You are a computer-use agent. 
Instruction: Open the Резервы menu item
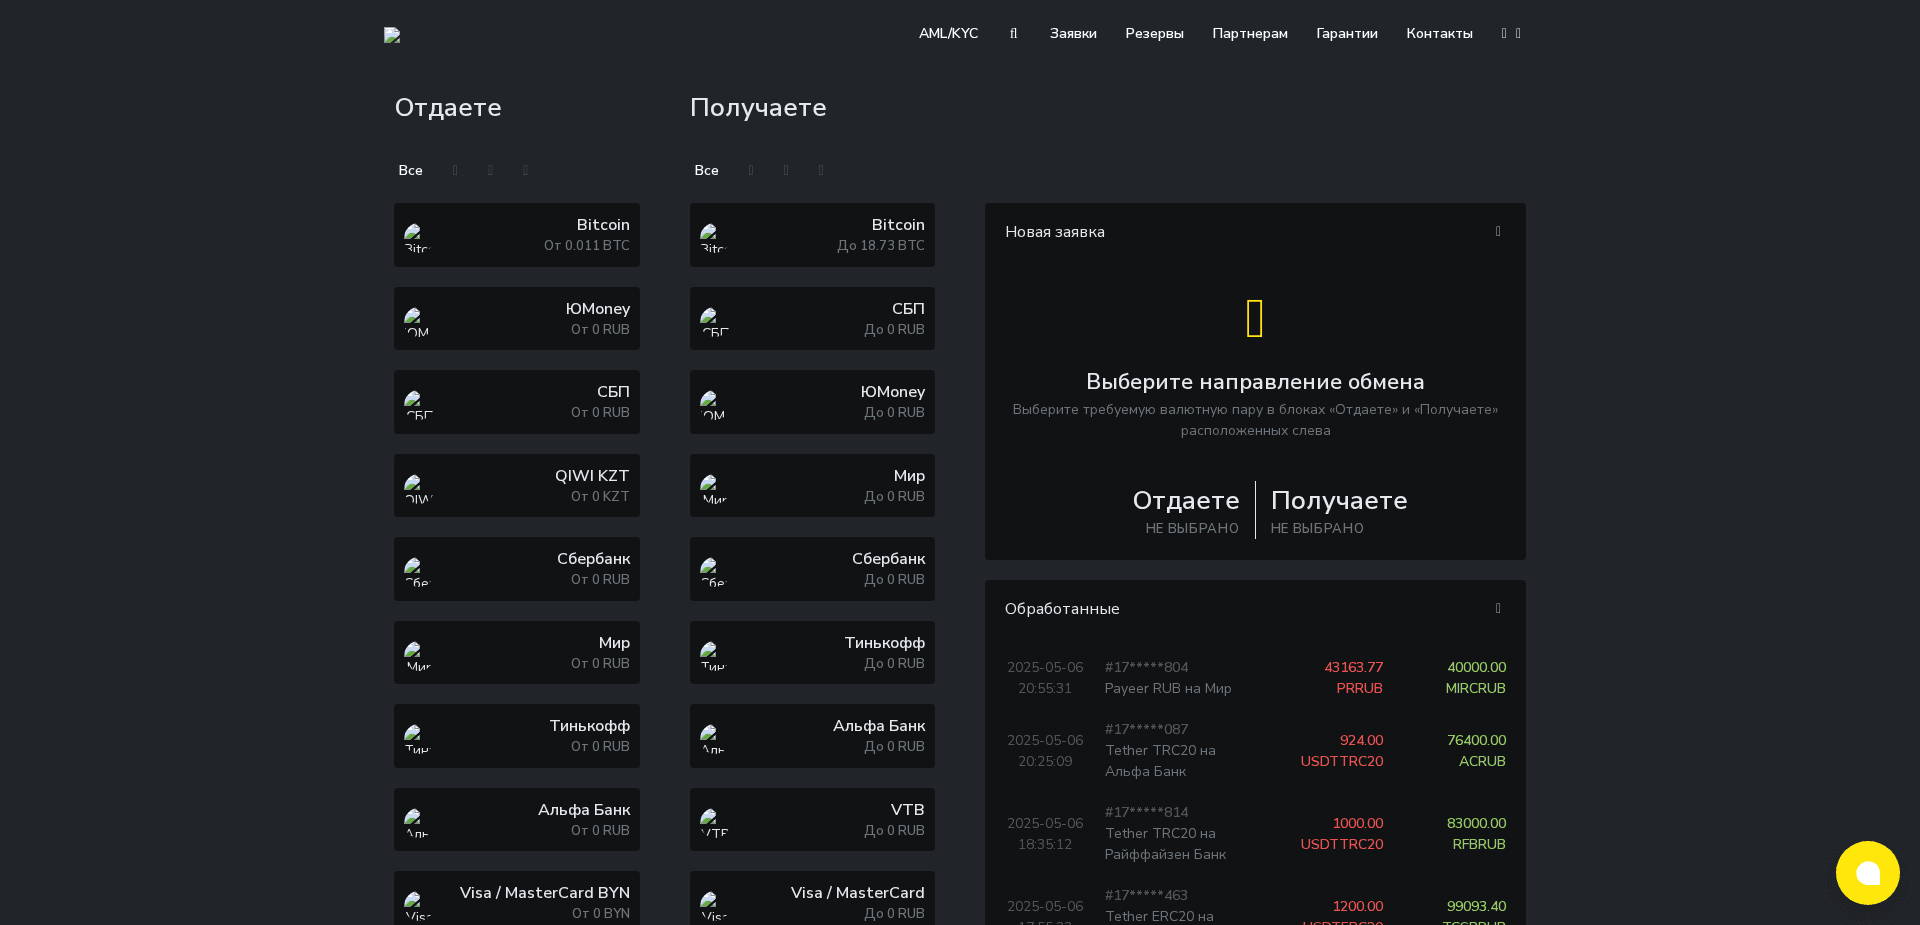(x=1154, y=33)
